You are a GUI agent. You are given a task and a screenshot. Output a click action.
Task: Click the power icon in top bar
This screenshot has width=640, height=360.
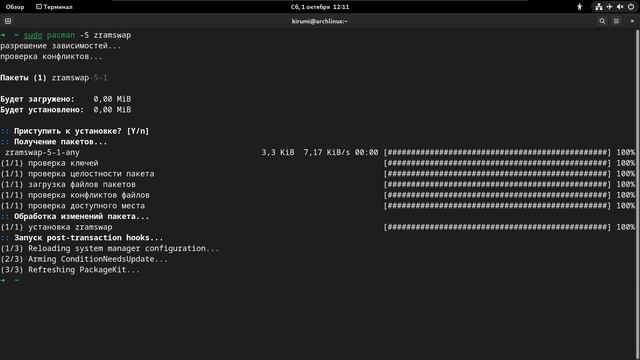pyautogui.click(x=631, y=7)
